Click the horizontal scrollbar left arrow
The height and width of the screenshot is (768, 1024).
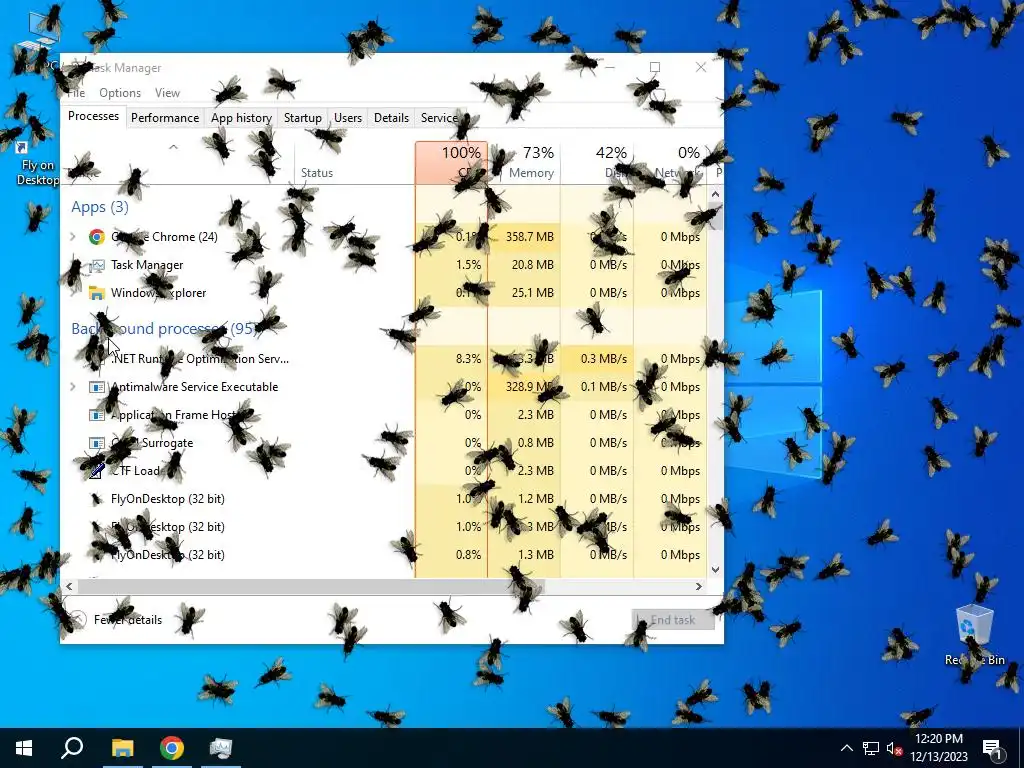[x=69, y=586]
